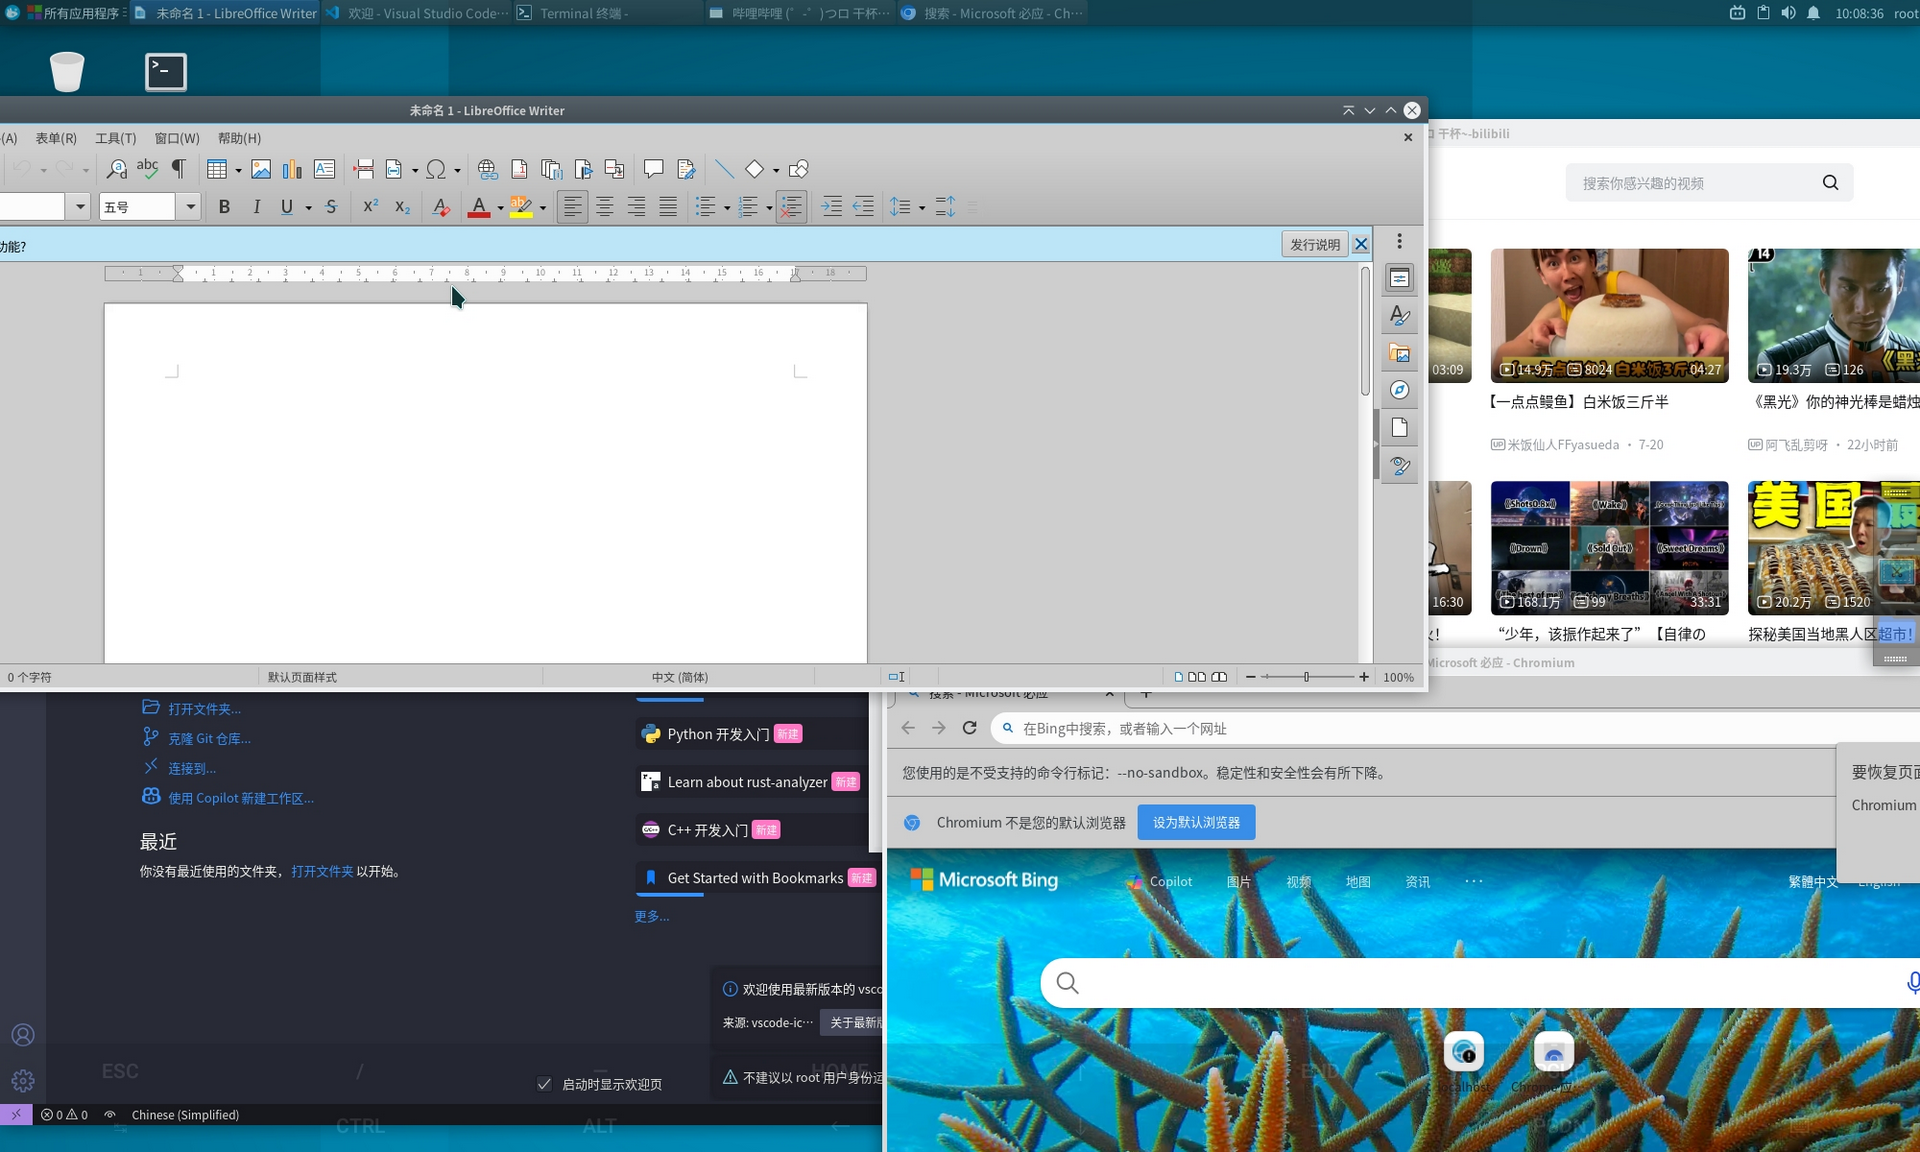Open Gallery panel in sidebar
Image resolution: width=1920 pixels, height=1152 pixels.
tap(1399, 353)
